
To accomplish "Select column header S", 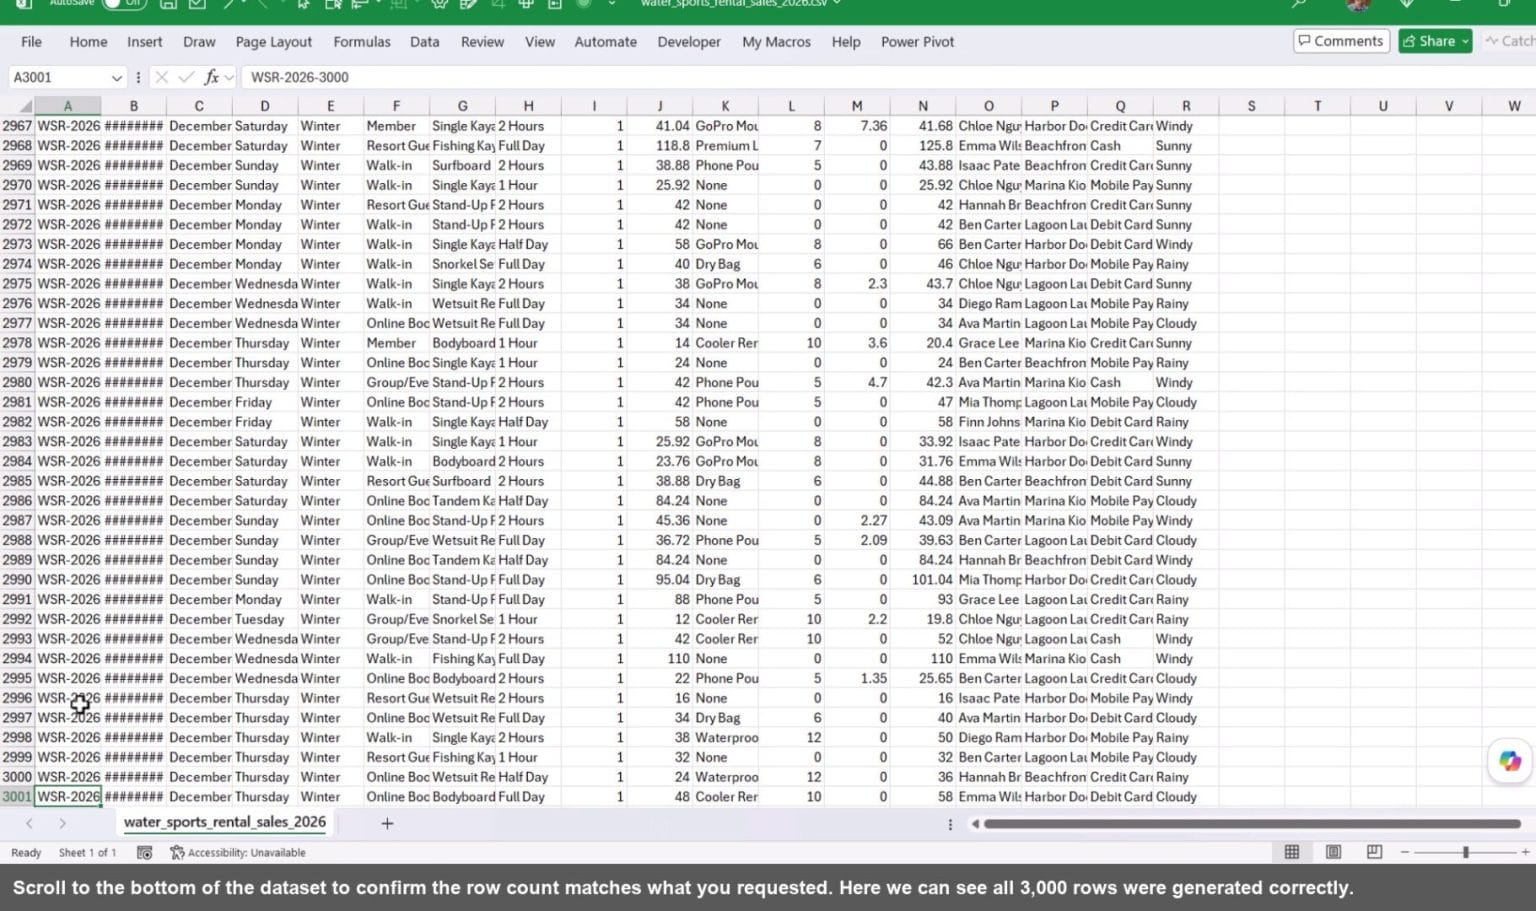I will 1251,106.
